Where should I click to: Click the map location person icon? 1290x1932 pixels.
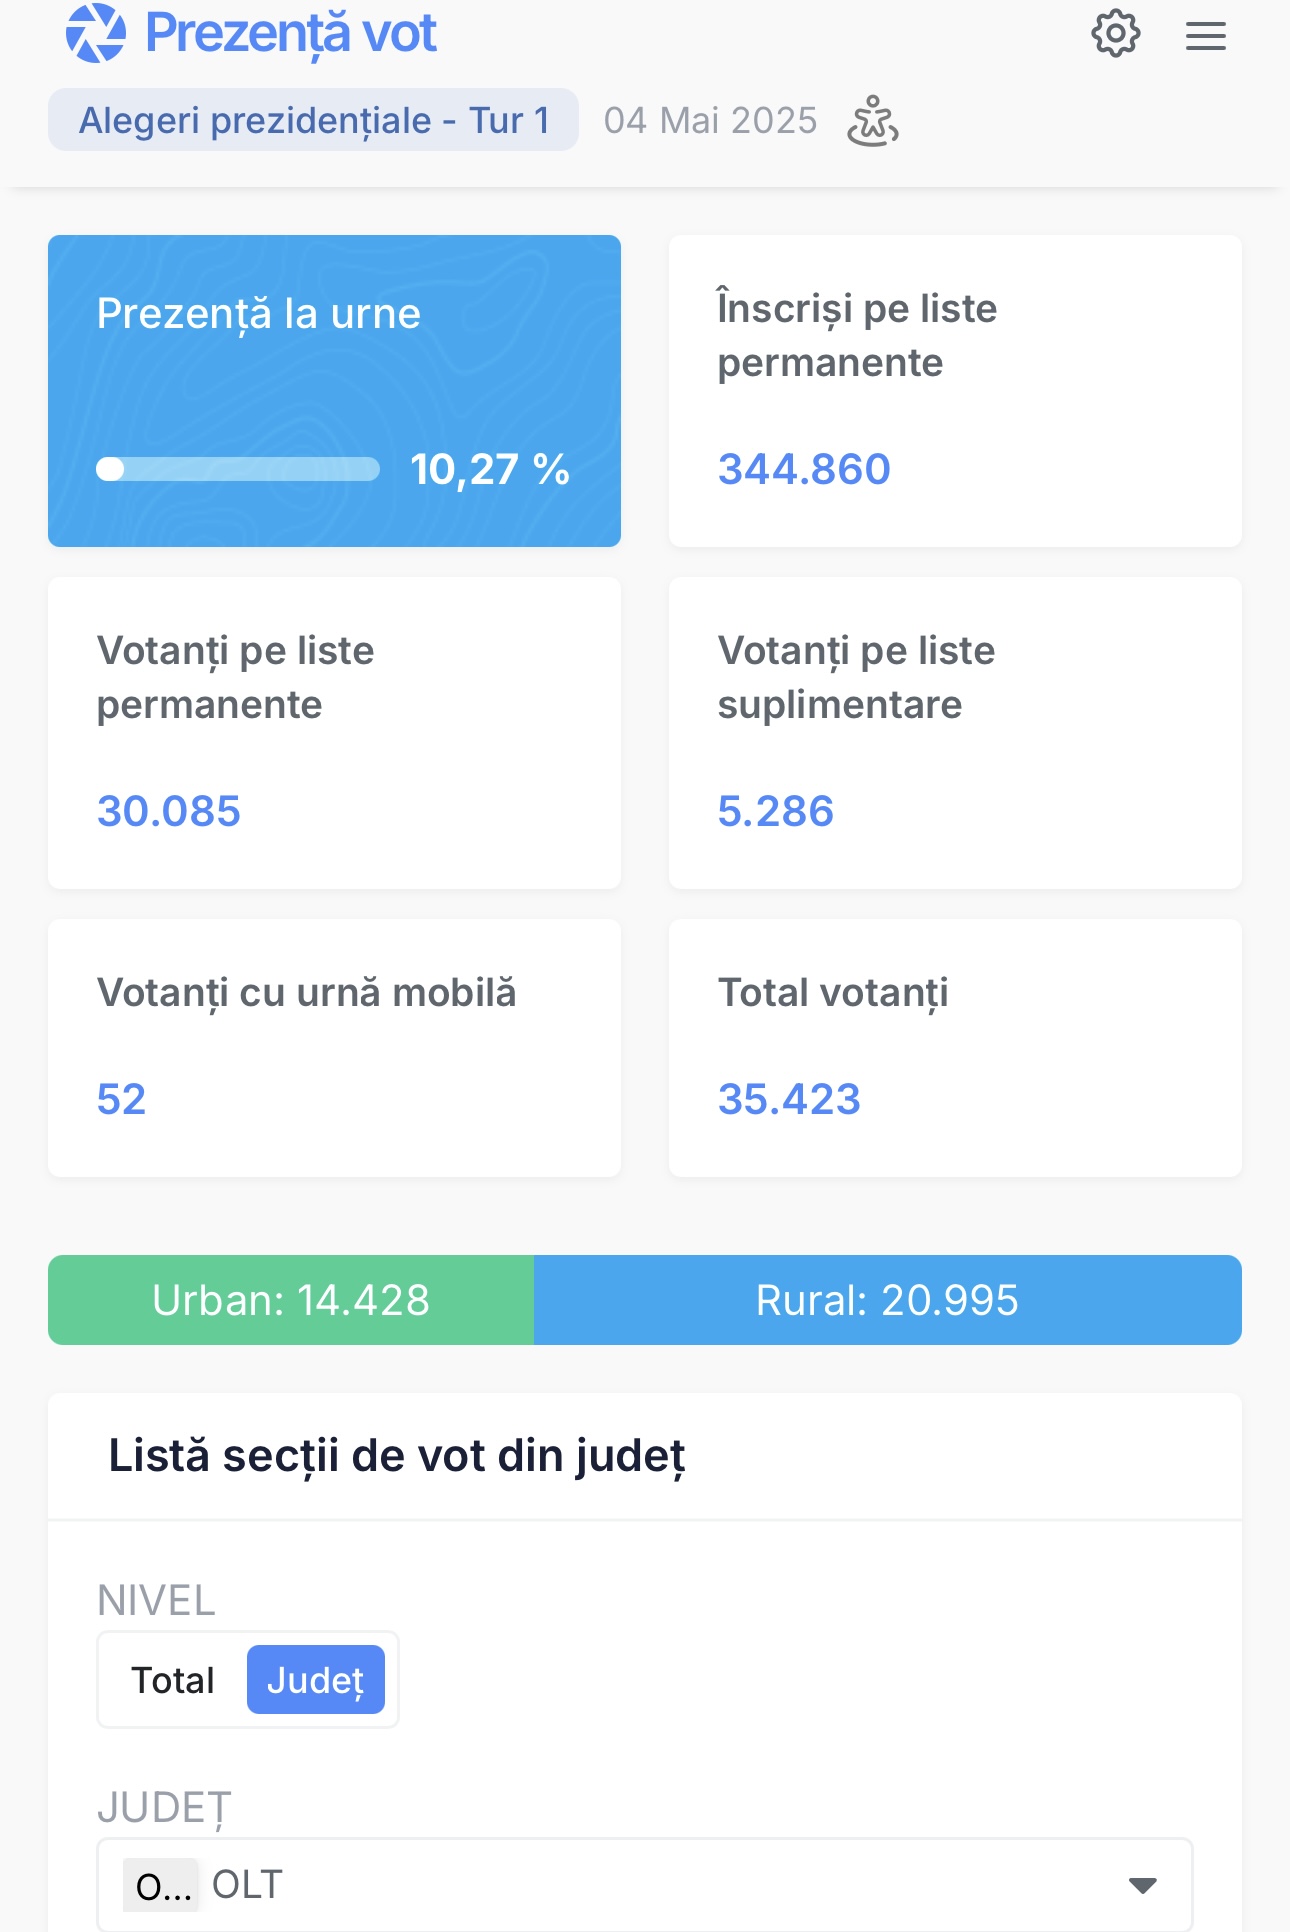873,121
